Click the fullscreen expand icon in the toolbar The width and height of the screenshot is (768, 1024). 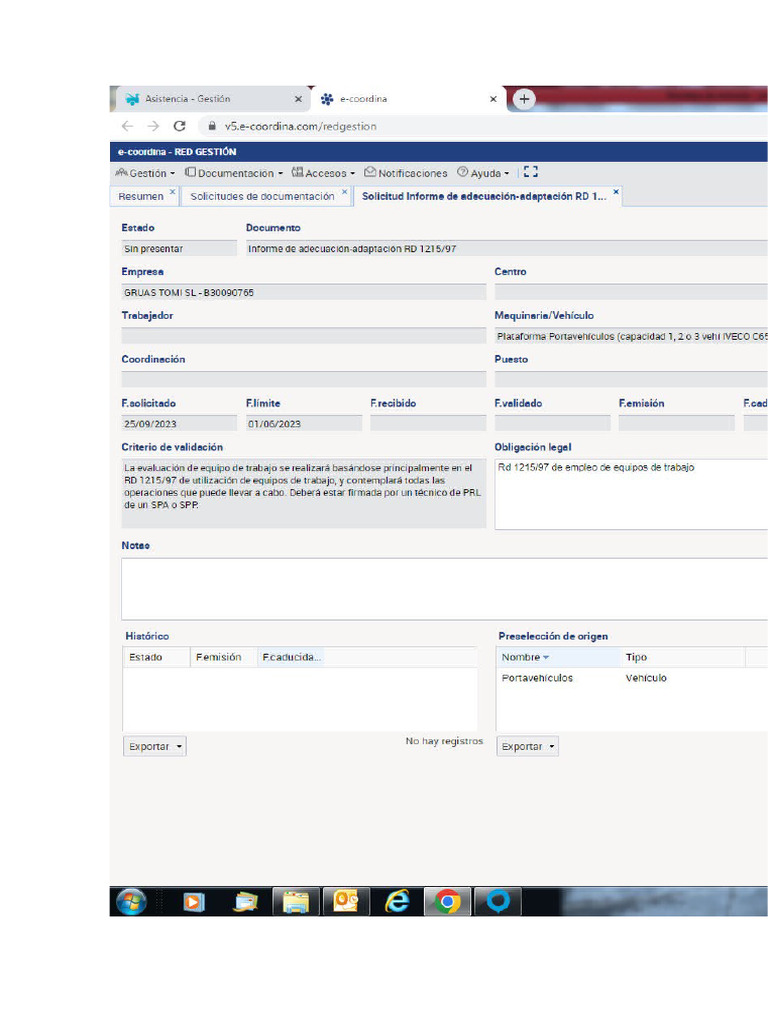[531, 173]
